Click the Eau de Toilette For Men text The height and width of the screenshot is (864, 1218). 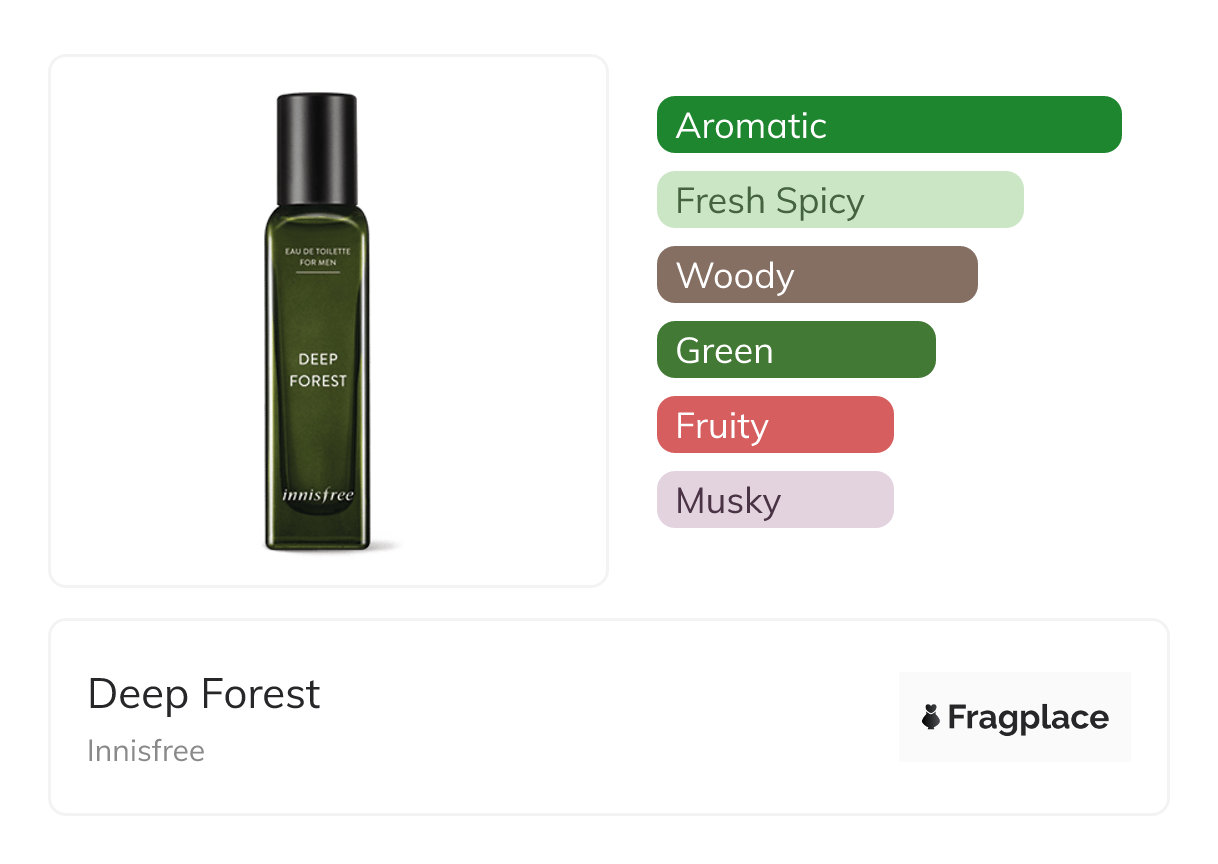[x=318, y=258]
